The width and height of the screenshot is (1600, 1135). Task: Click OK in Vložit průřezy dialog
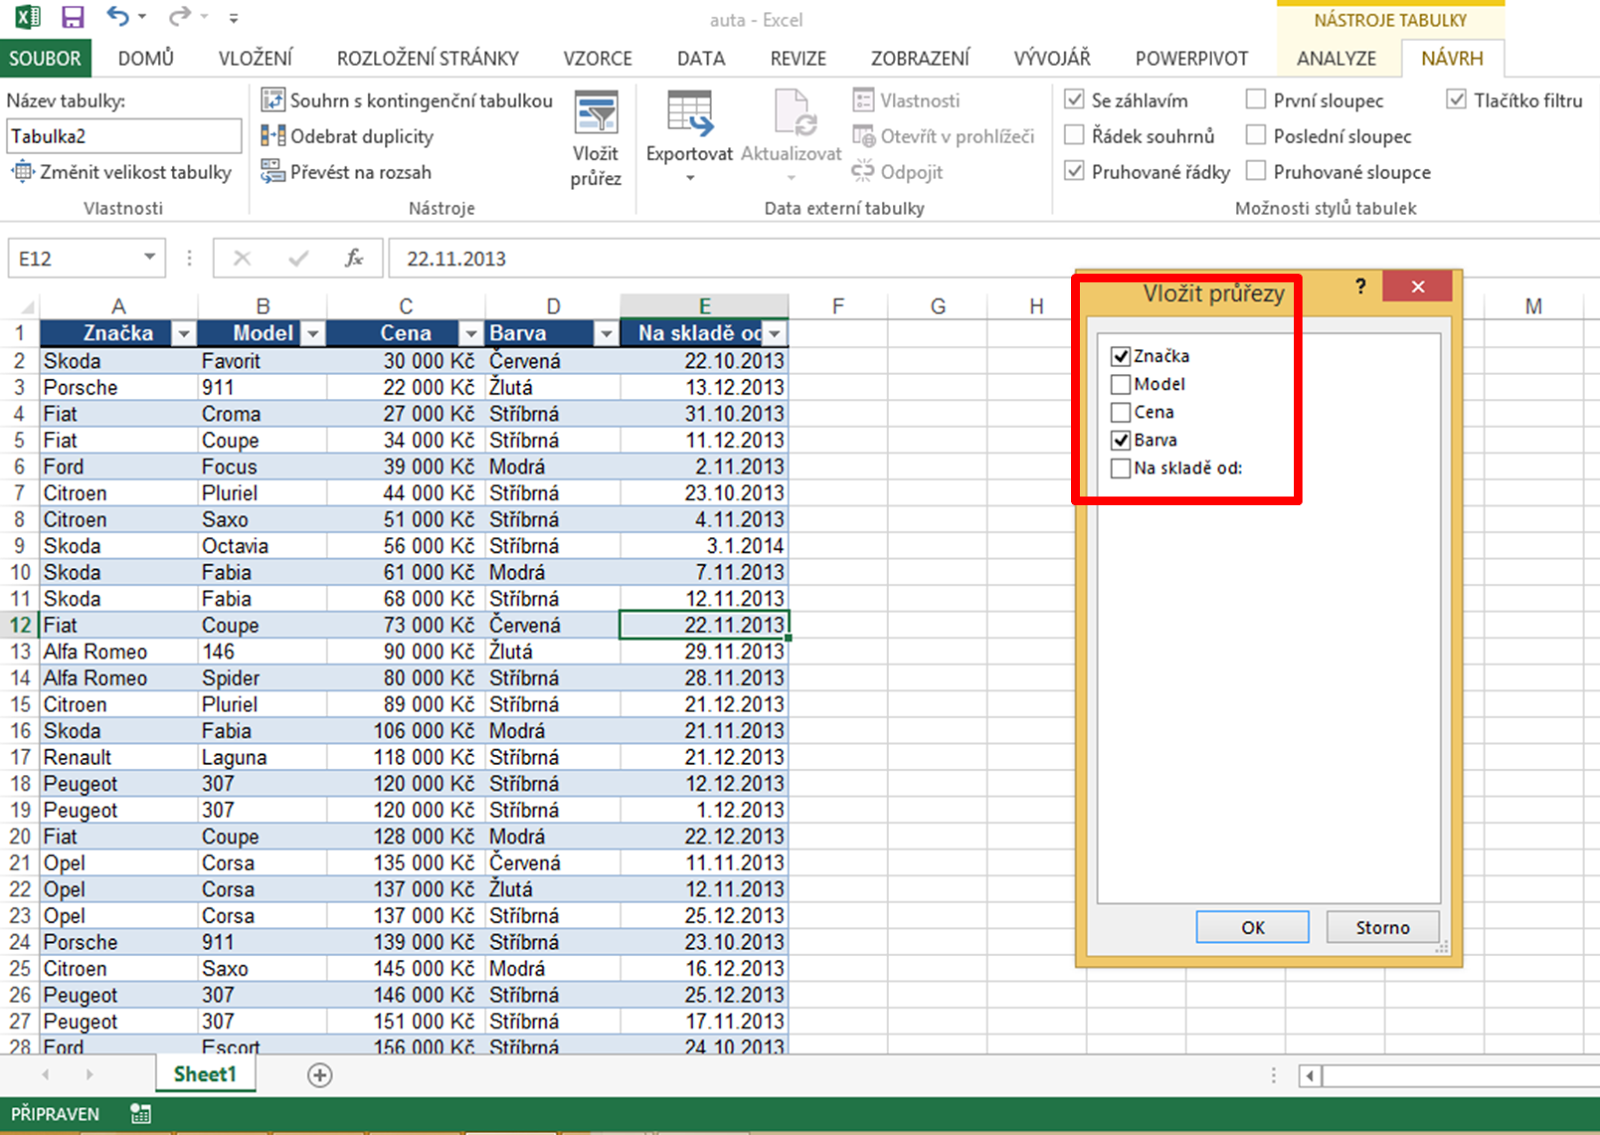tap(1253, 927)
